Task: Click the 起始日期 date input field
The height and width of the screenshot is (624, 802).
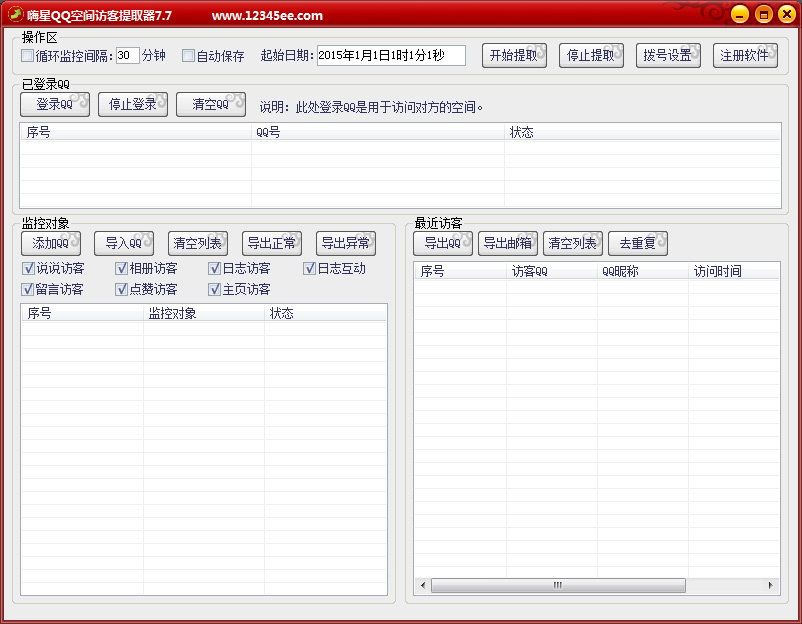Action: tap(391, 56)
